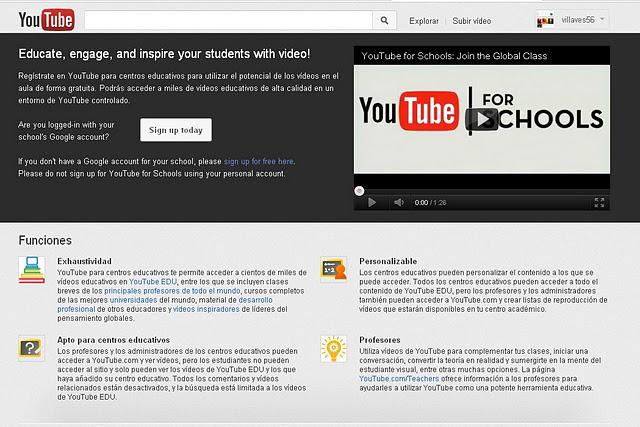Click the Educate, engage, and inspire headline
The image size is (640, 427).
coord(164,54)
